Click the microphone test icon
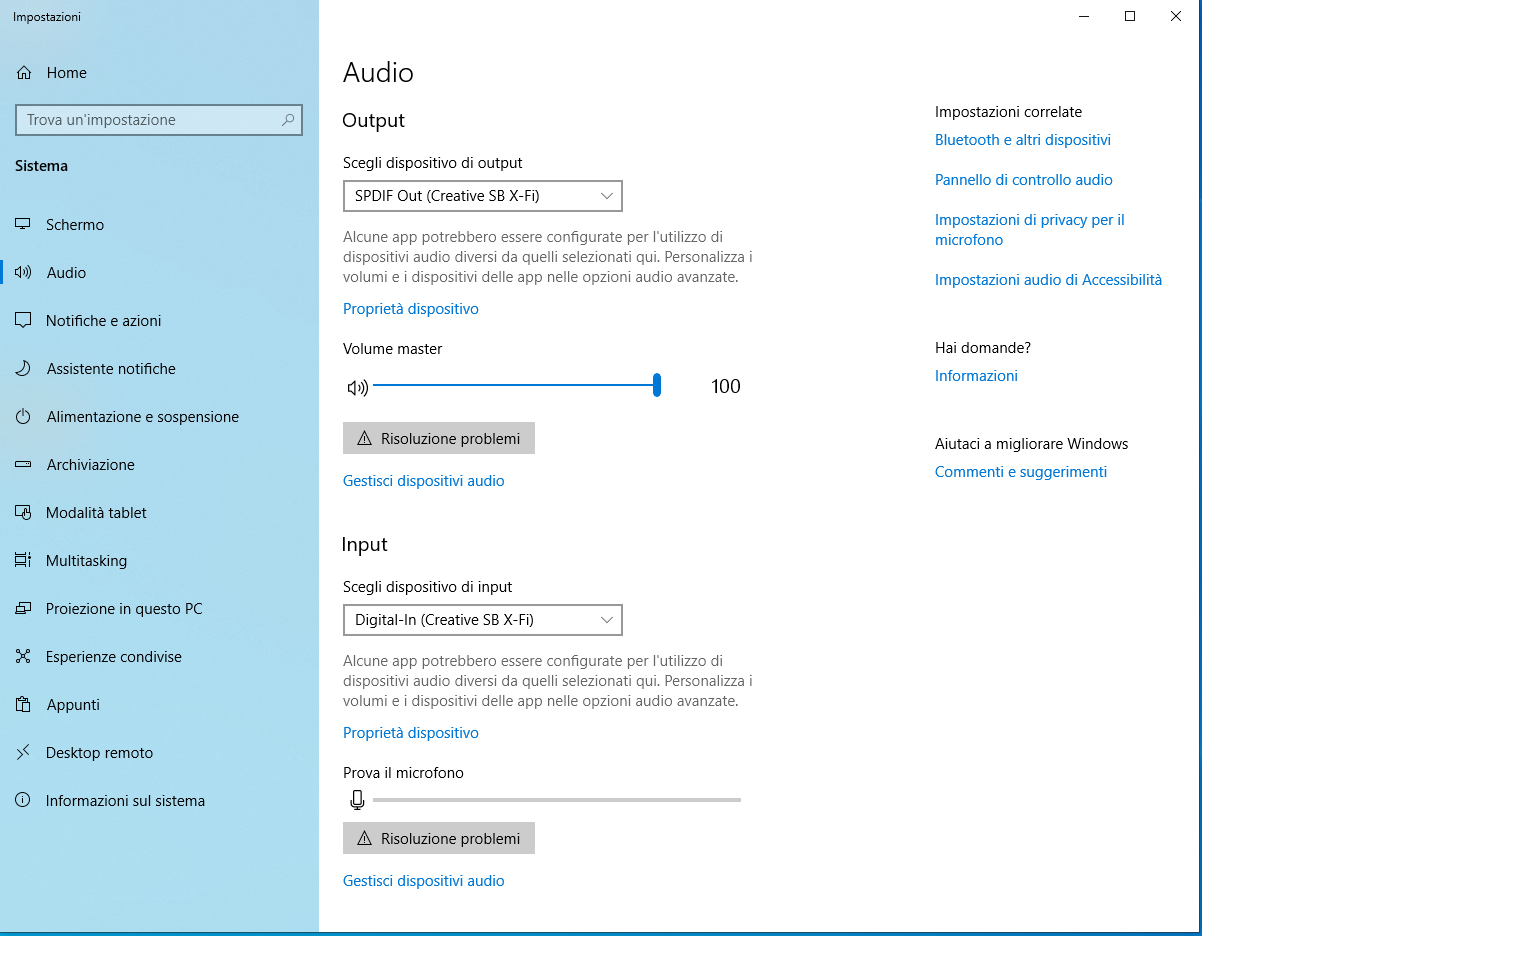The height and width of the screenshot is (960, 1536). click(x=357, y=800)
